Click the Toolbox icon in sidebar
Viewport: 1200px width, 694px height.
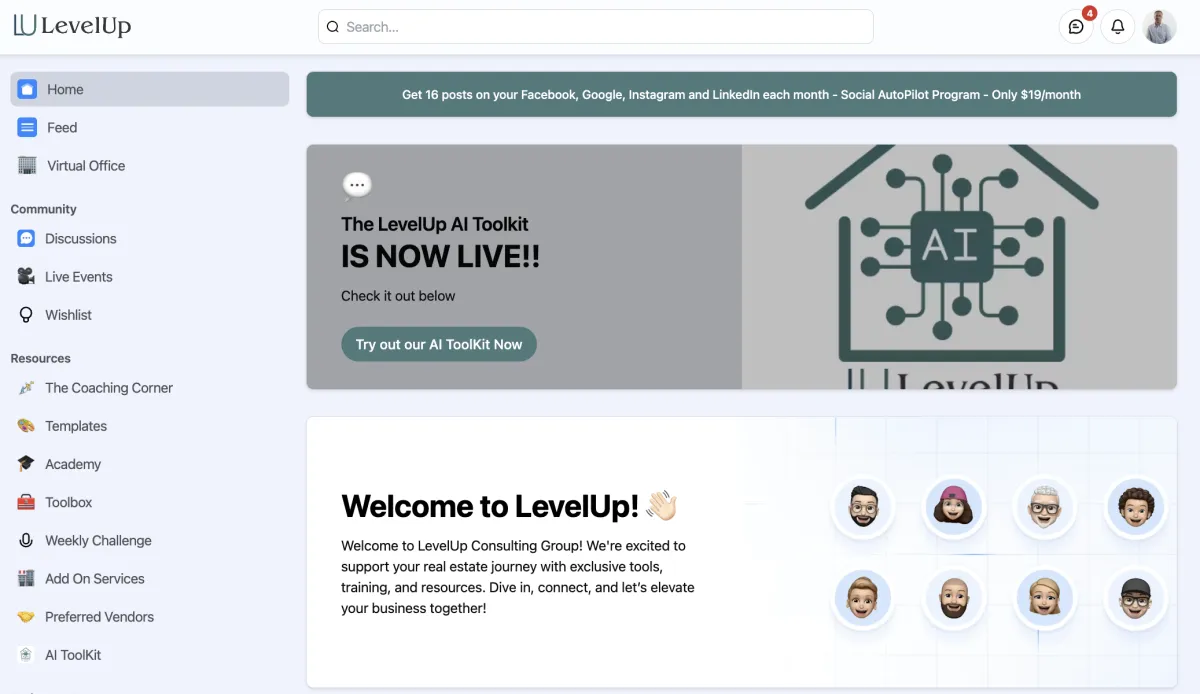tap(26, 501)
